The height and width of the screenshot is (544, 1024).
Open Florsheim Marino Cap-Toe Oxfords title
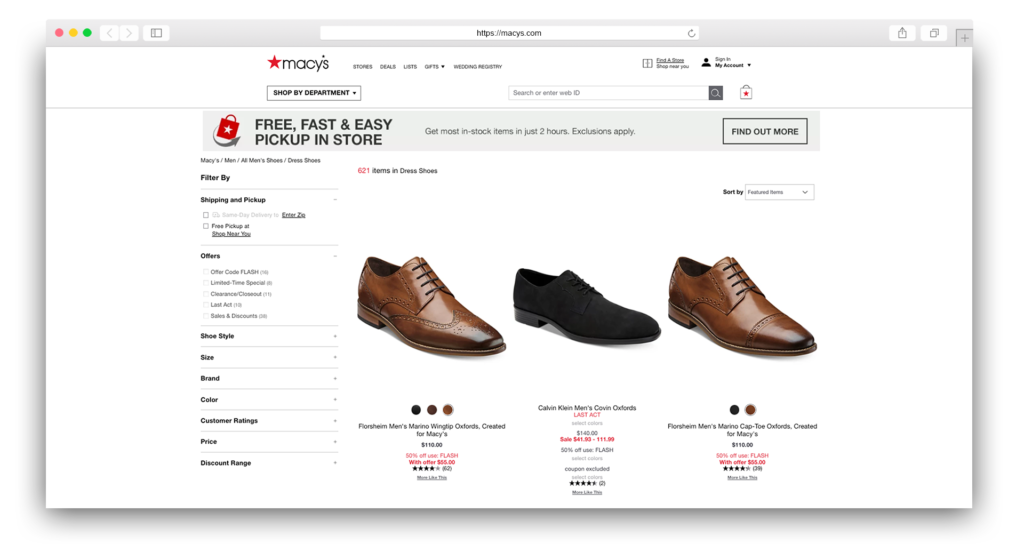[x=742, y=430]
